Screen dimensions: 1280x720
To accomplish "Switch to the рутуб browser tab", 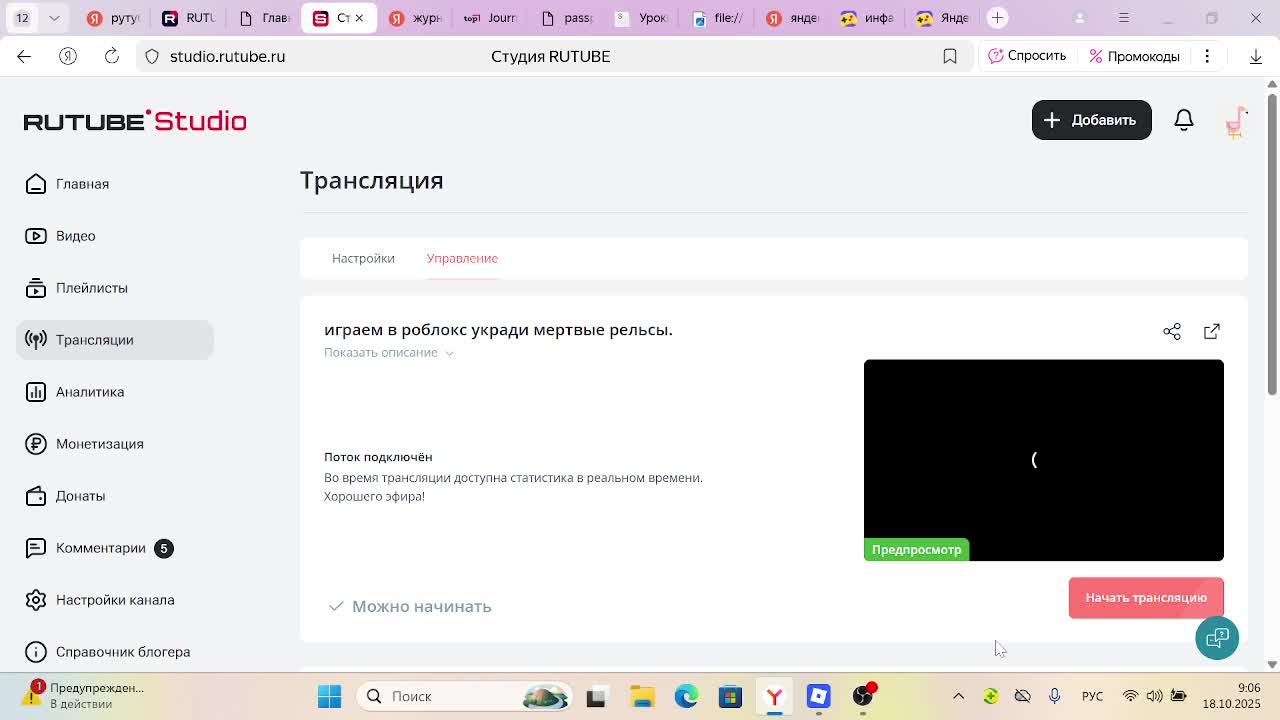I will (113, 18).
